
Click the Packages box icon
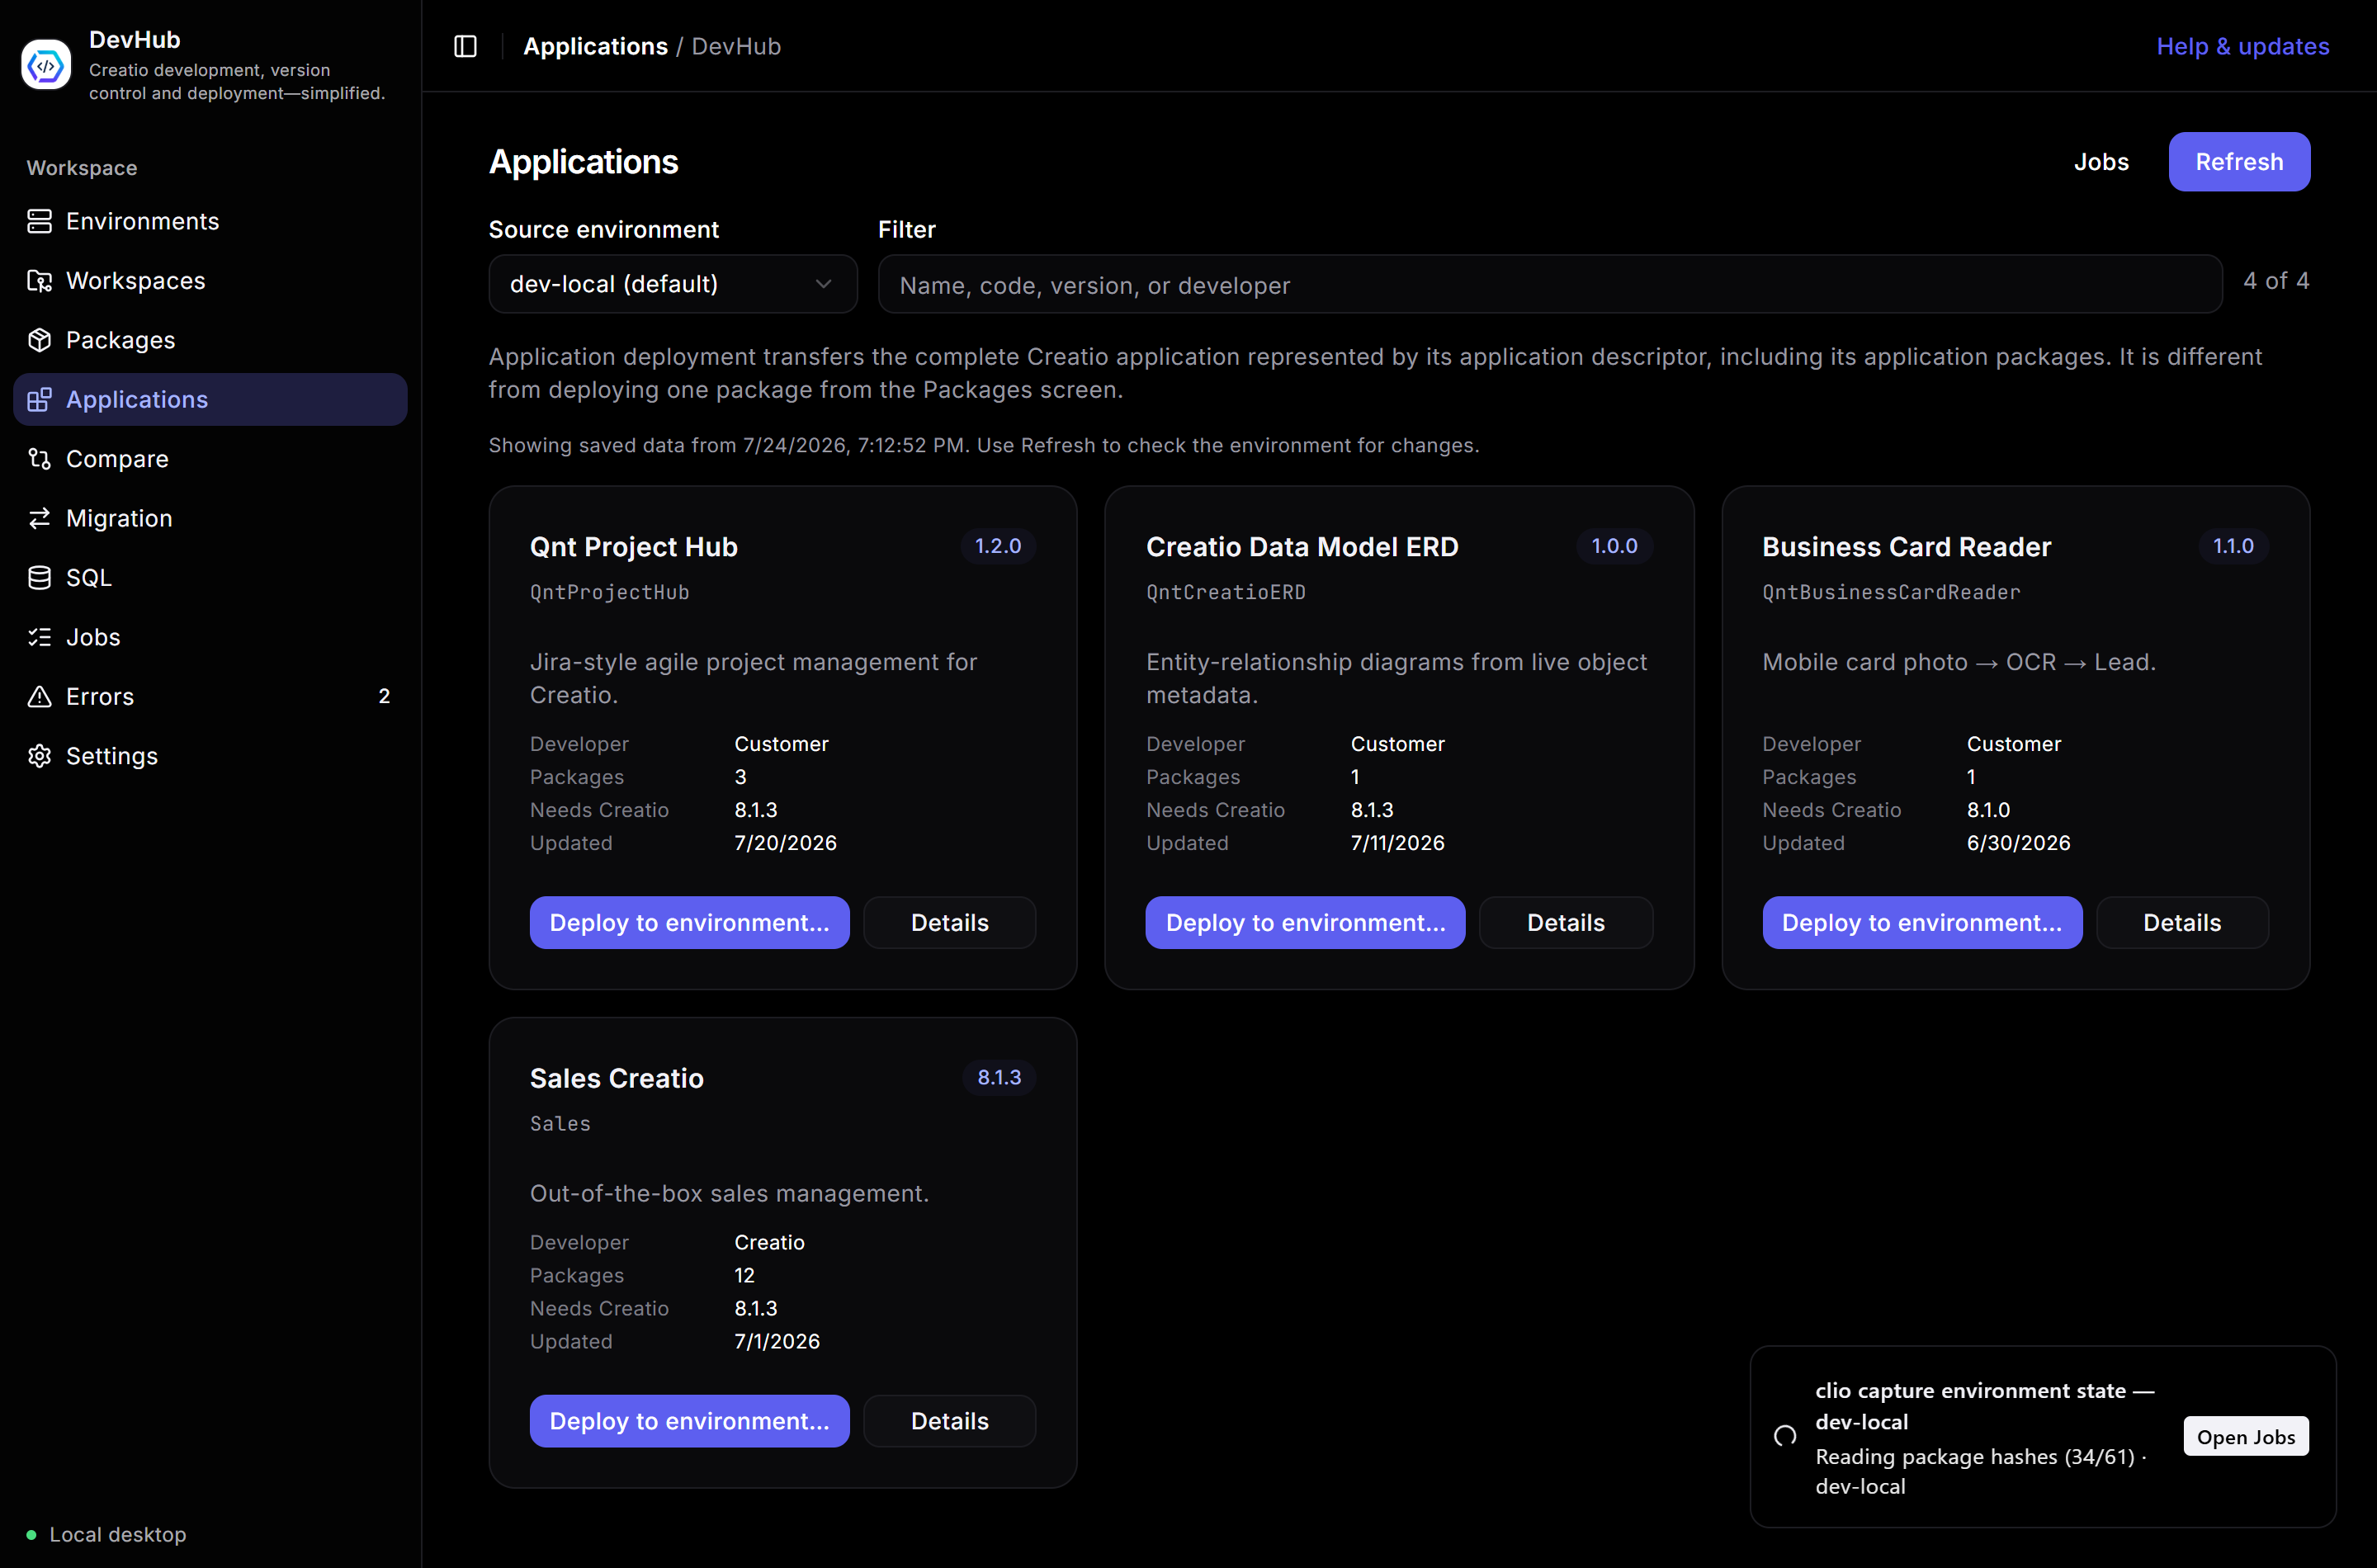(39, 340)
